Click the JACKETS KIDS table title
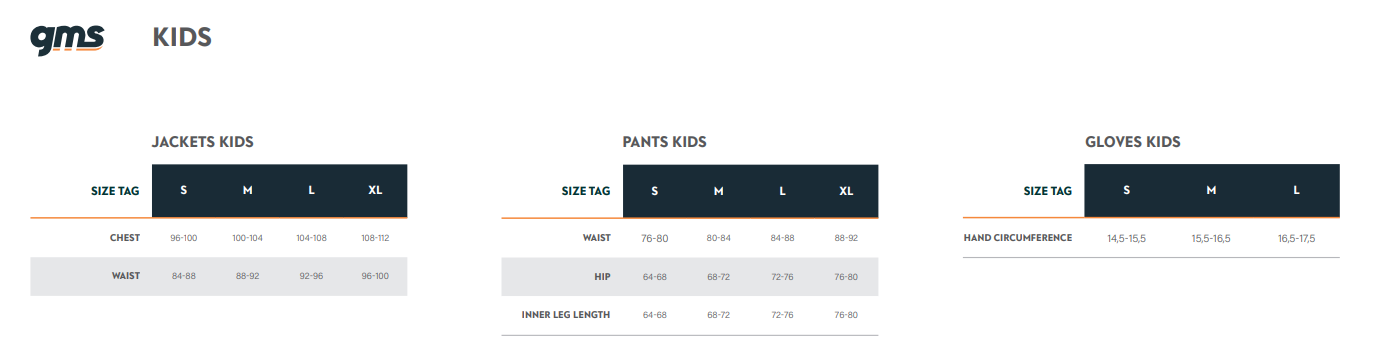The image size is (1398, 362). tap(203, 142)
